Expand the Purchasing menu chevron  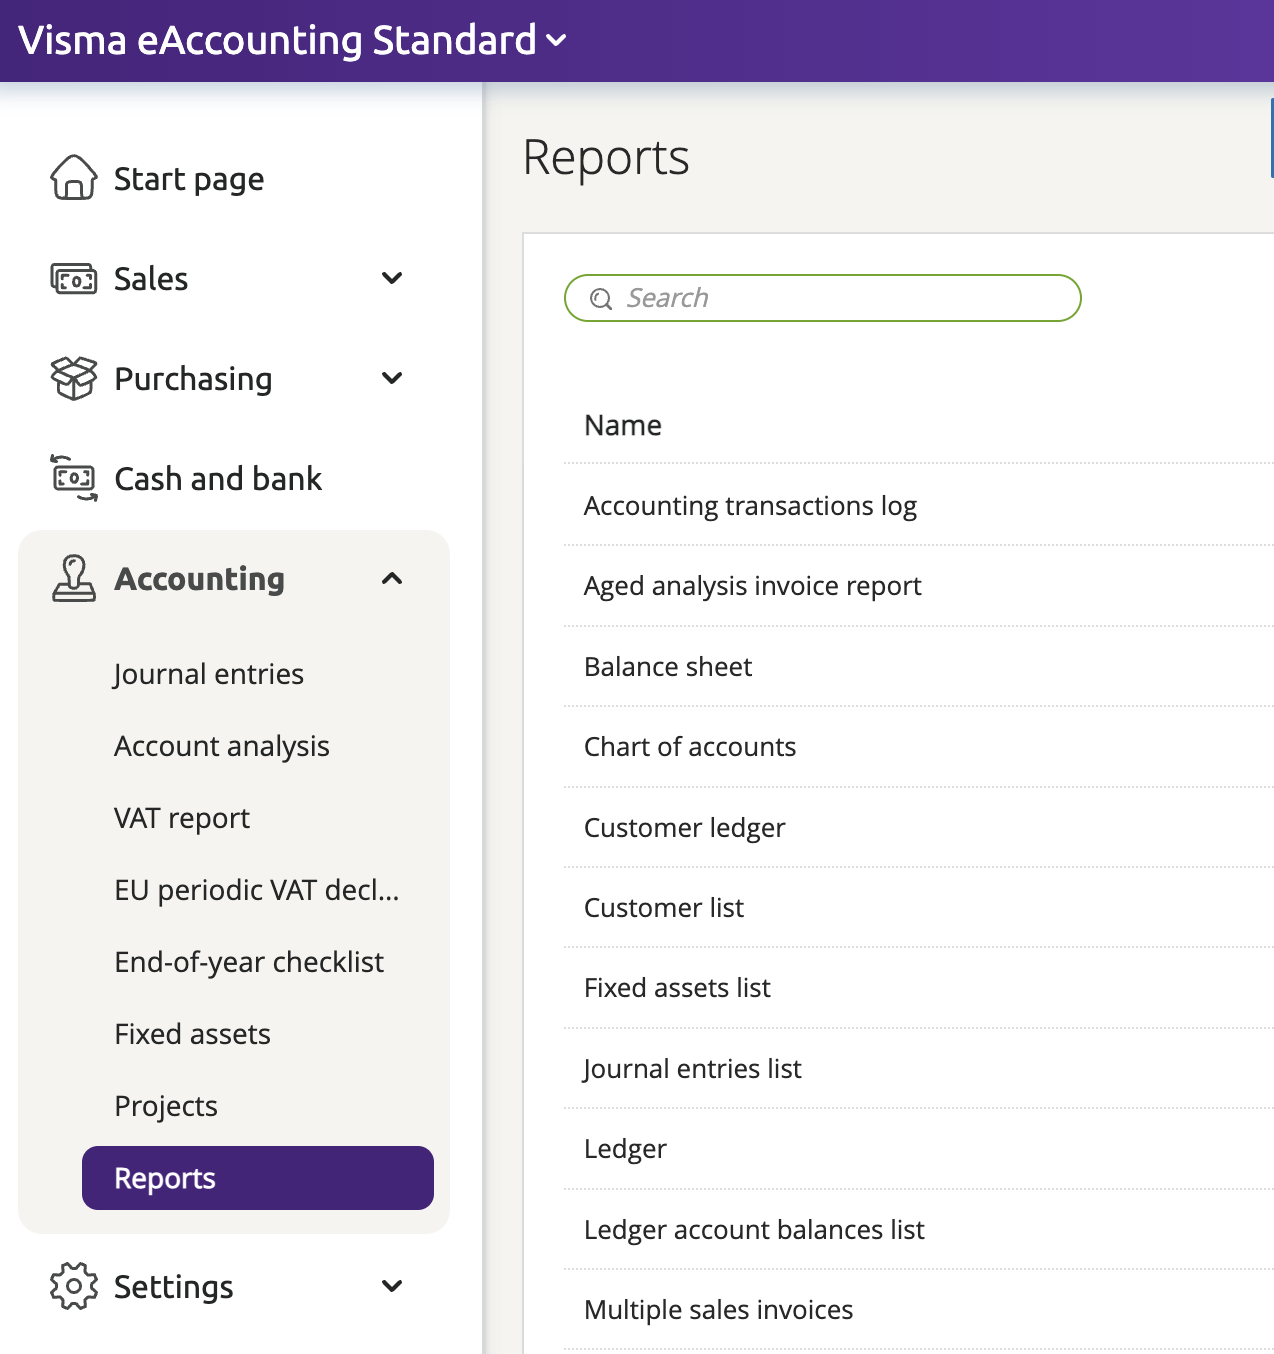(x=392, y=379)
